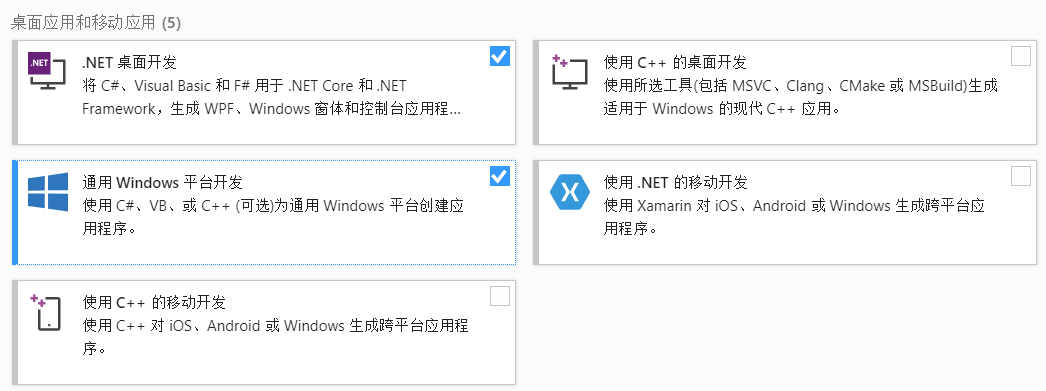Uncheck the 通用 Windows 平台开发 checkbox
This screenshot has height=391, width=1046.
point(500,176)
